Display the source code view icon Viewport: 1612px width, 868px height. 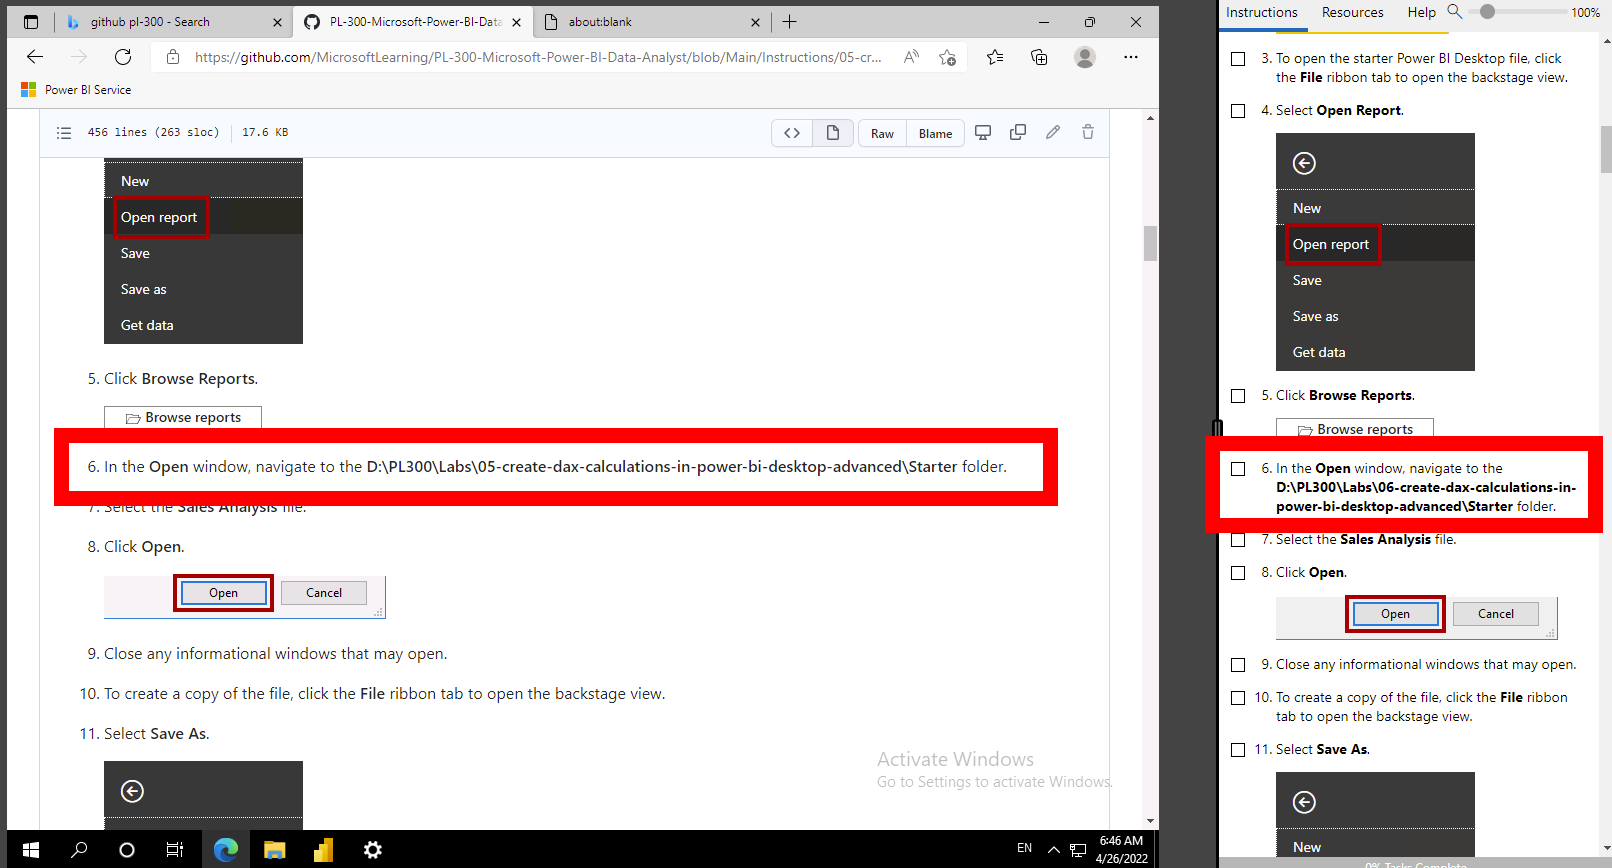click(x=792, y=133)
